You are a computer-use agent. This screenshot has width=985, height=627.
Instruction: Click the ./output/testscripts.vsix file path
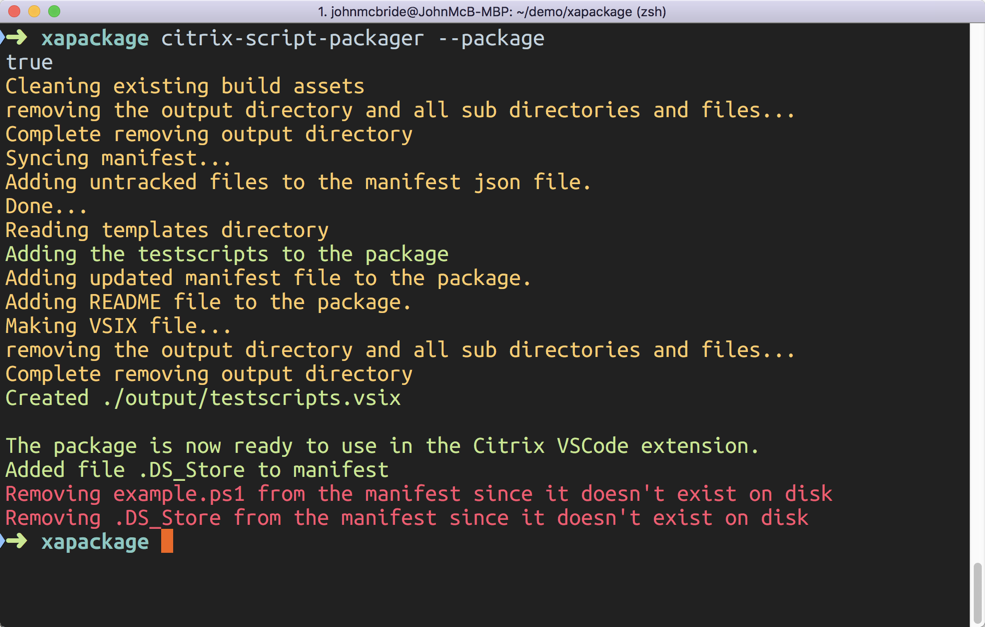251,398
